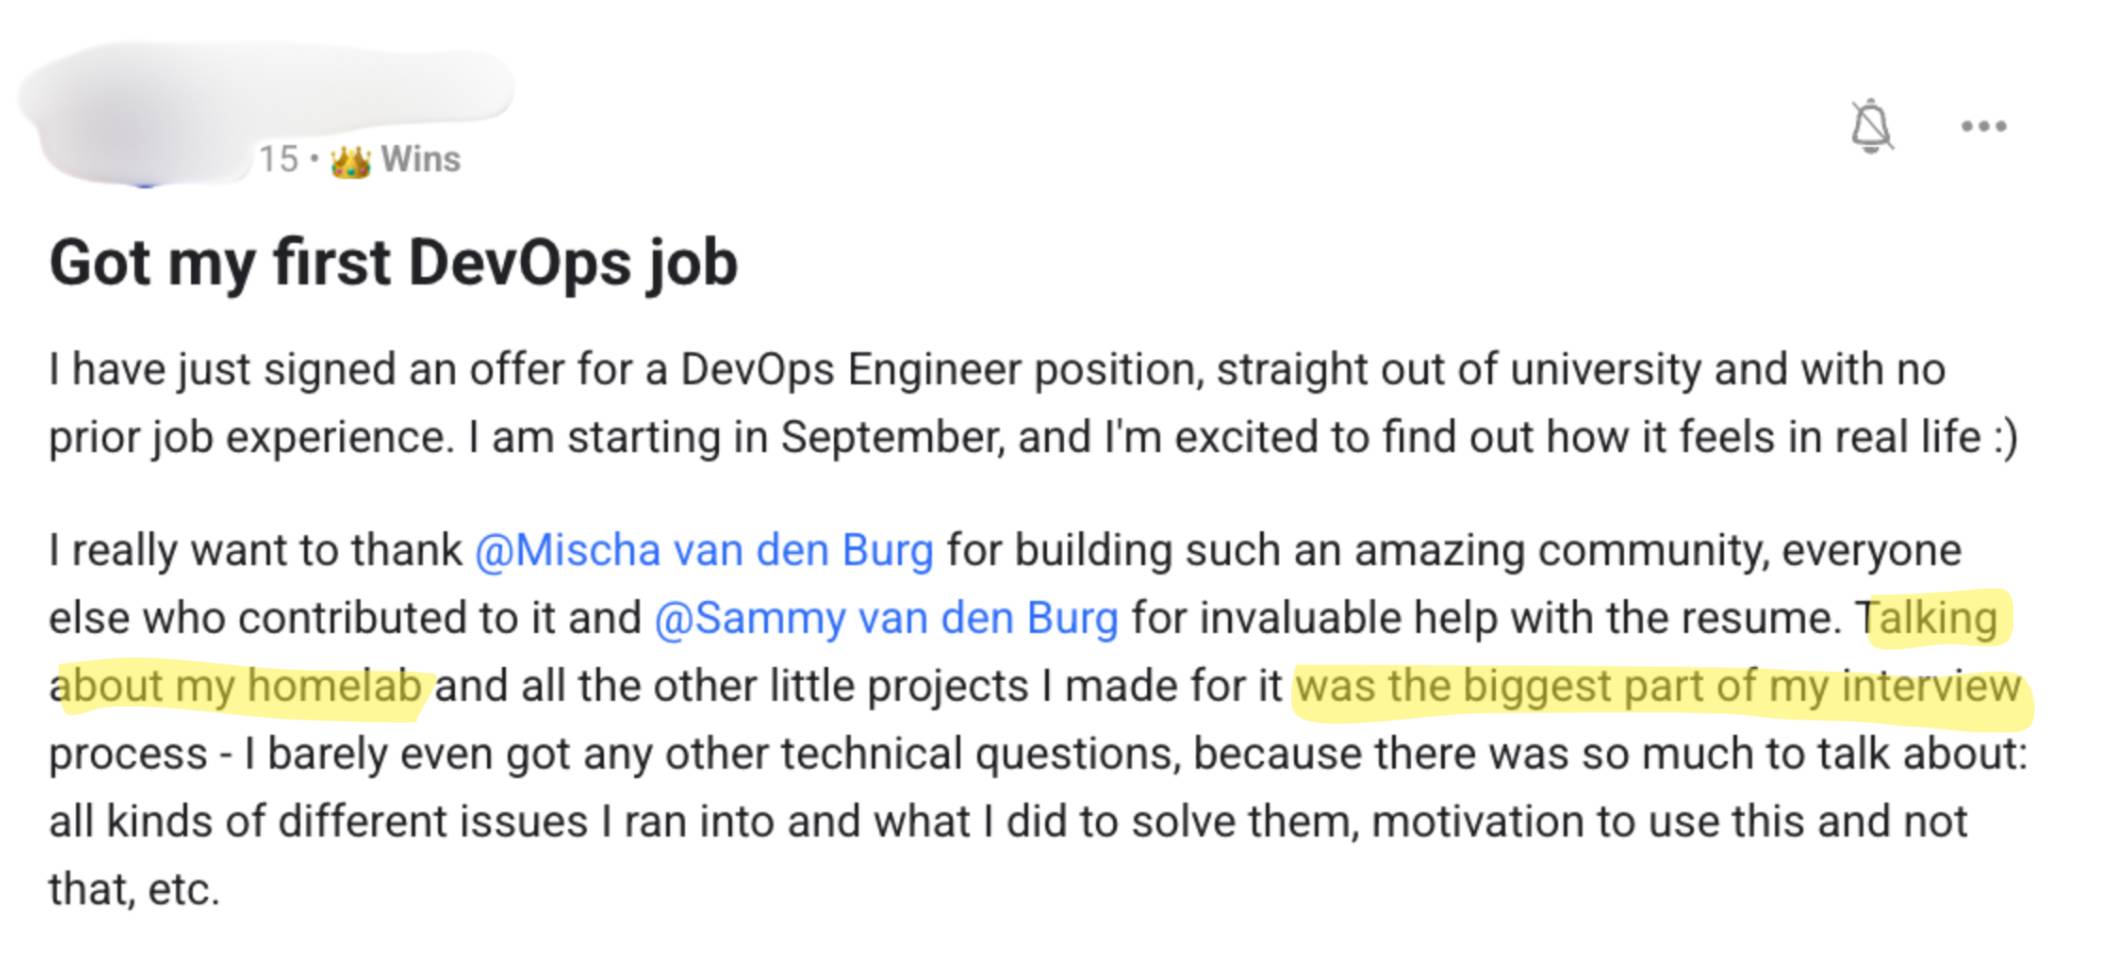Click the post title Got my first DevOps job

393,263
